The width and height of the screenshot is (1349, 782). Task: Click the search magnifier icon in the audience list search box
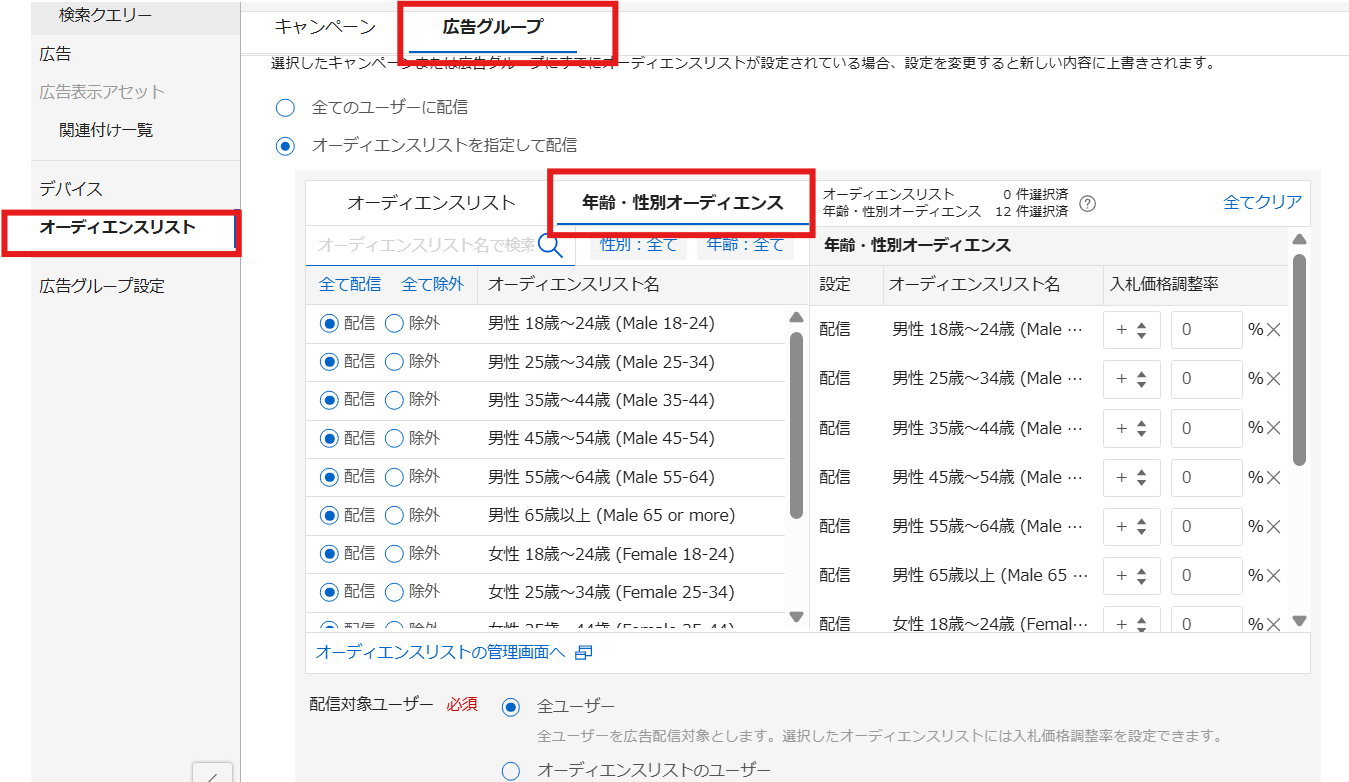click(550, 245)
